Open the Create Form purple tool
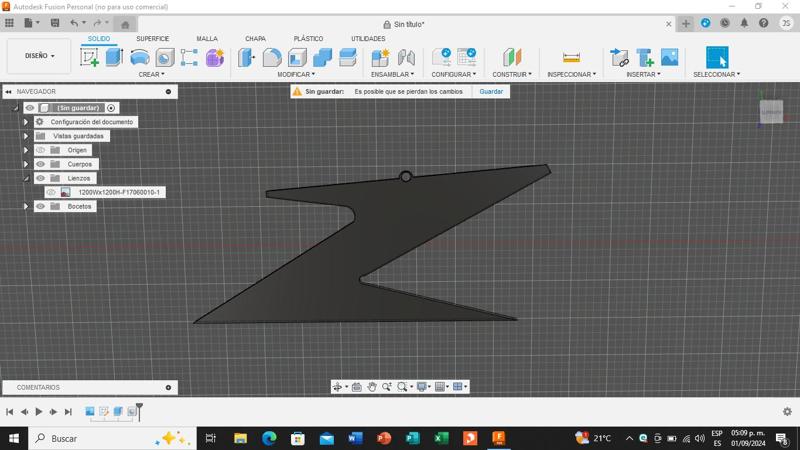Image resolution: width=800 pixels, height=450 pixels. [x=215, y=58]
